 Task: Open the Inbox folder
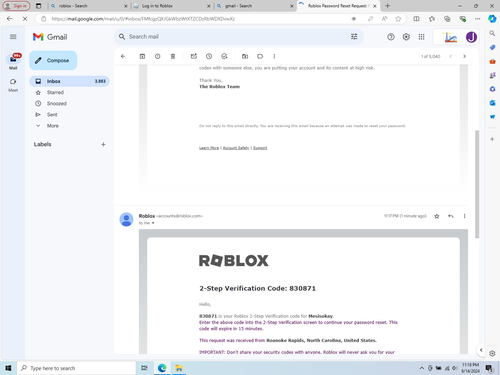pos(69,81)
